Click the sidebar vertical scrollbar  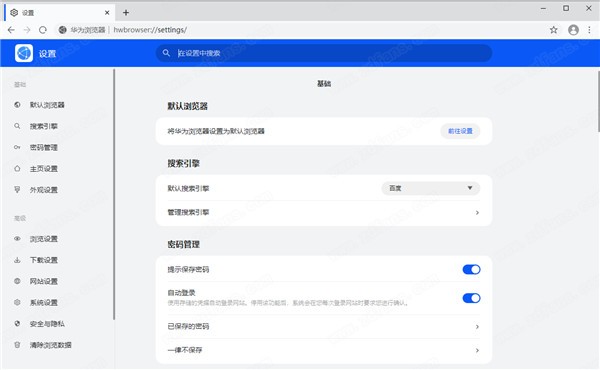(114, 194)
